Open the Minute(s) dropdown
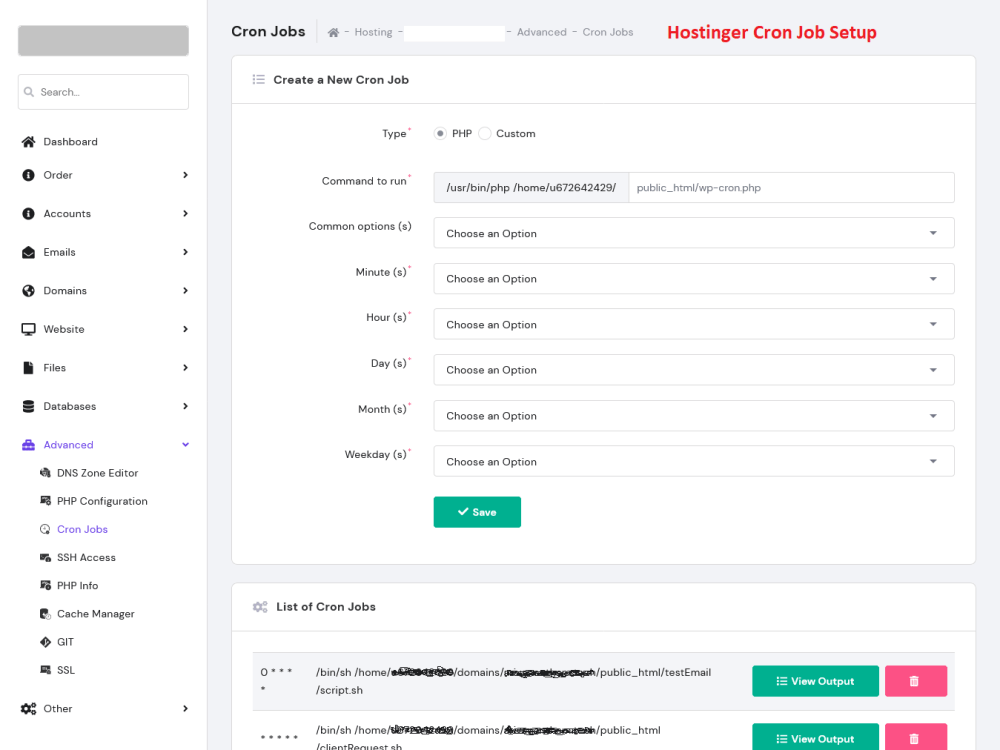Image resolution: width=1000 pixels, height=750 pixels. point(694,279)
